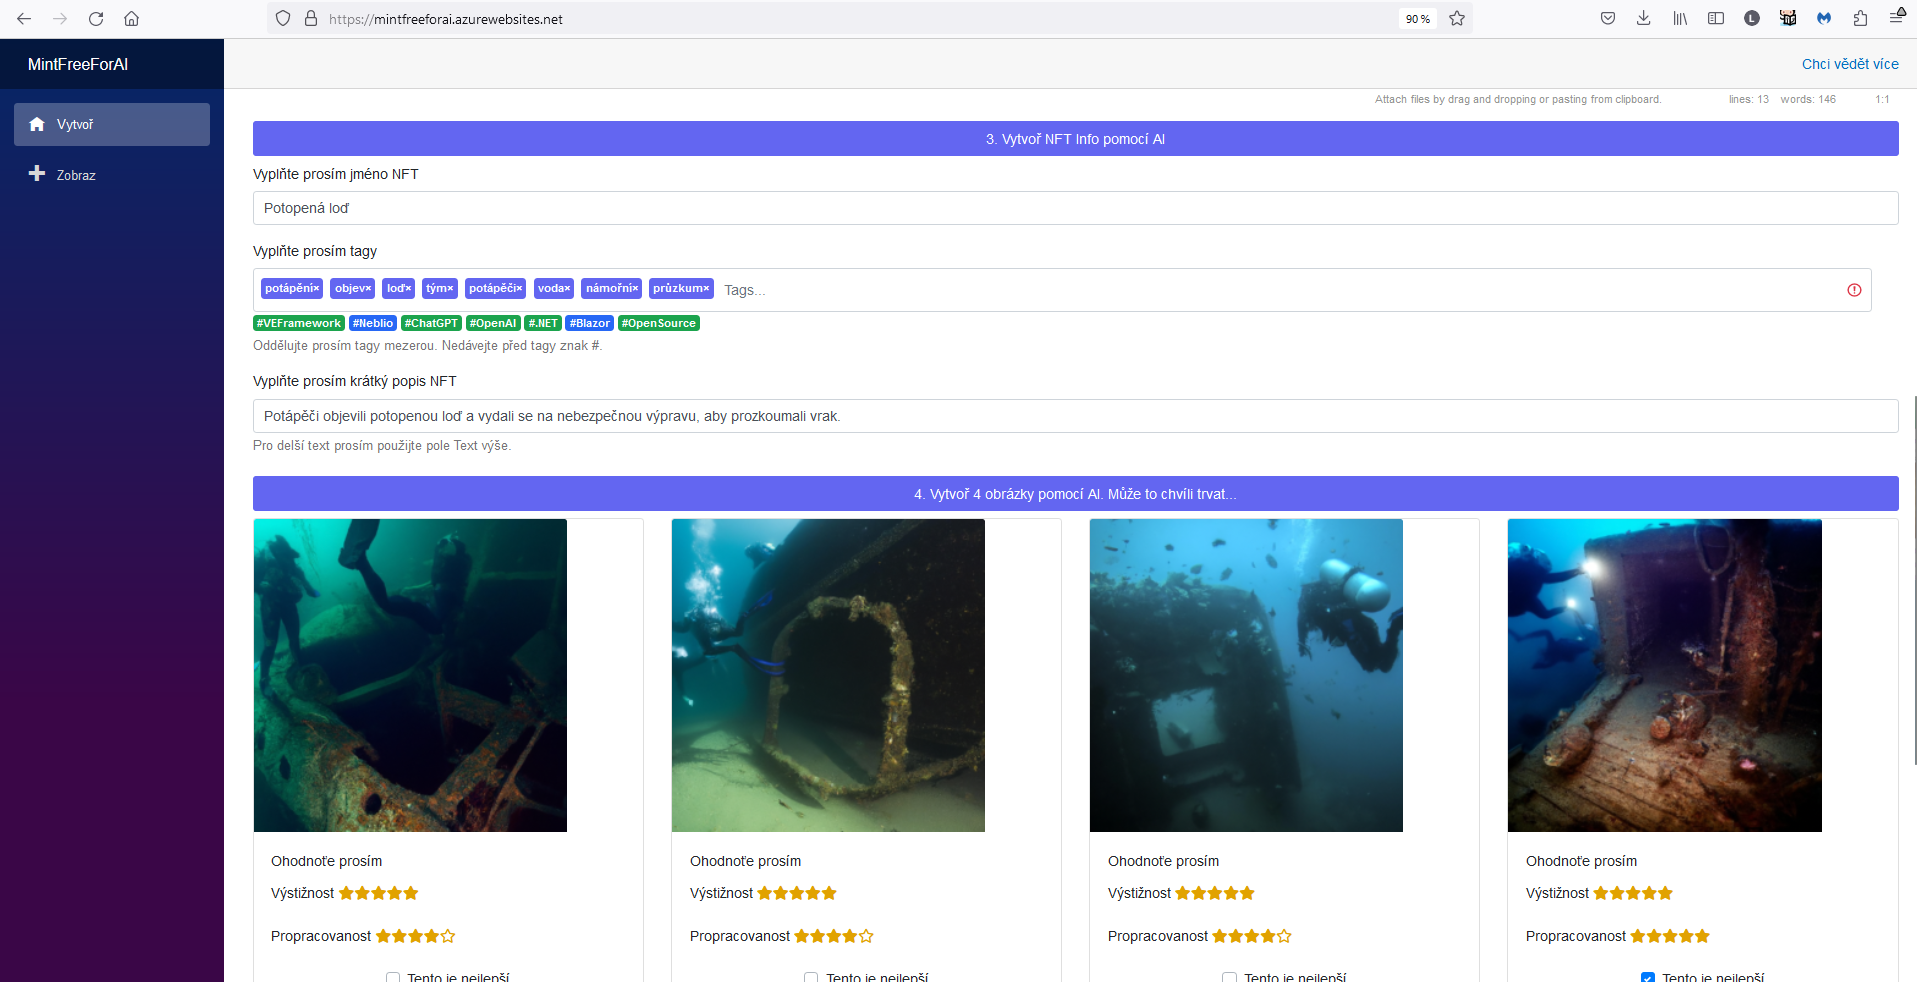The width and height of the screenshot is (1917, 982).
Task: Check 'Tento je nejlepší' under first image
Action: (x=393, y=978)
